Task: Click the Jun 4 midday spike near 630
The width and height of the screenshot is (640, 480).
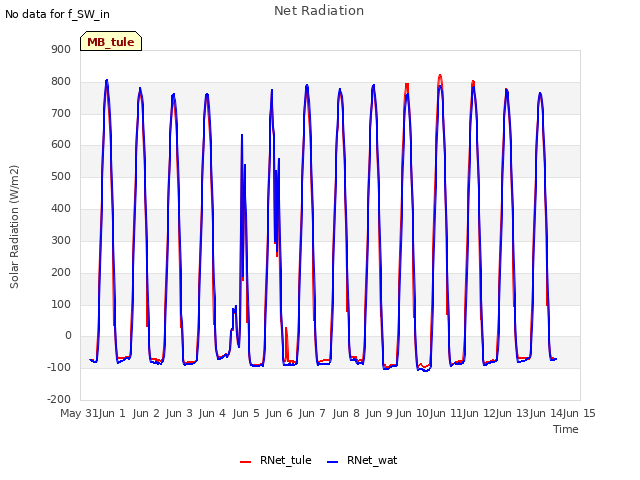Action: coord(242,136)
